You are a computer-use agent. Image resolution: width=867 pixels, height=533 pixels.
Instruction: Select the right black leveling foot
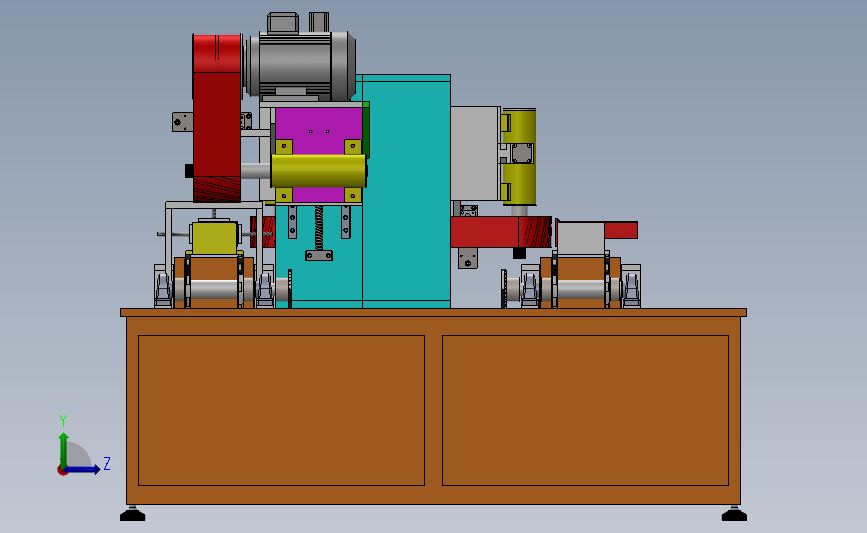[734, 514]
